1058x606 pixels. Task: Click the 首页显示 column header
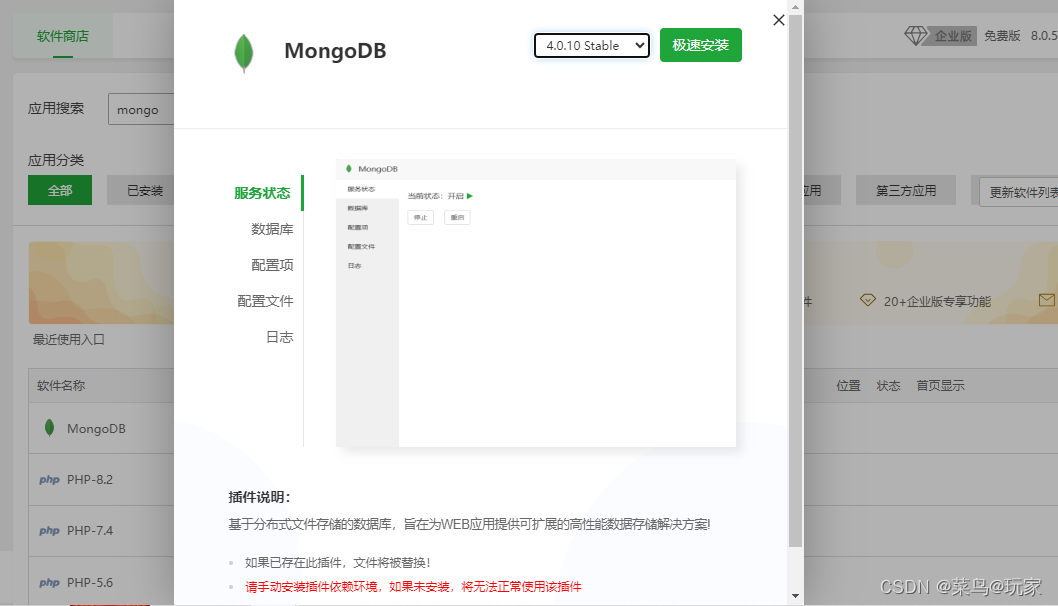click(940, 385)
